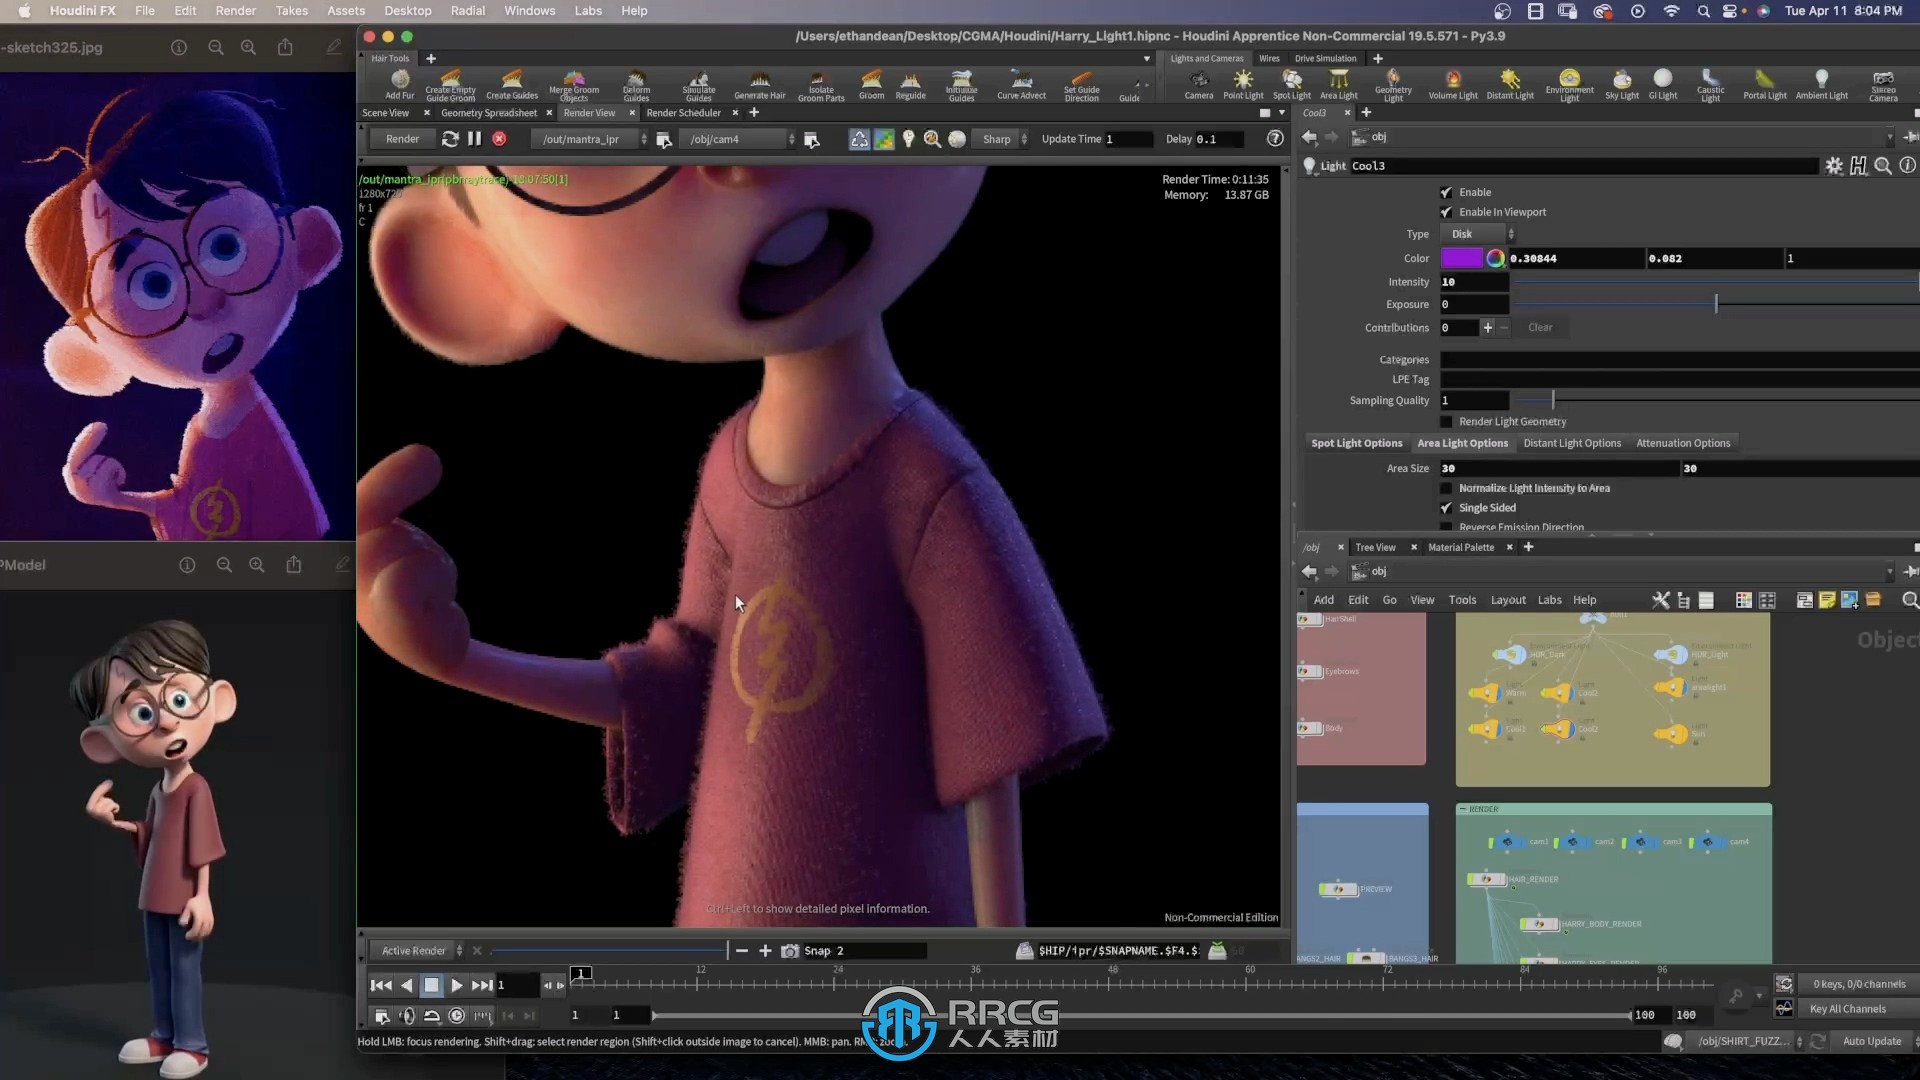
Task: Switch to the Scene View tab
Action: [385, 113]
